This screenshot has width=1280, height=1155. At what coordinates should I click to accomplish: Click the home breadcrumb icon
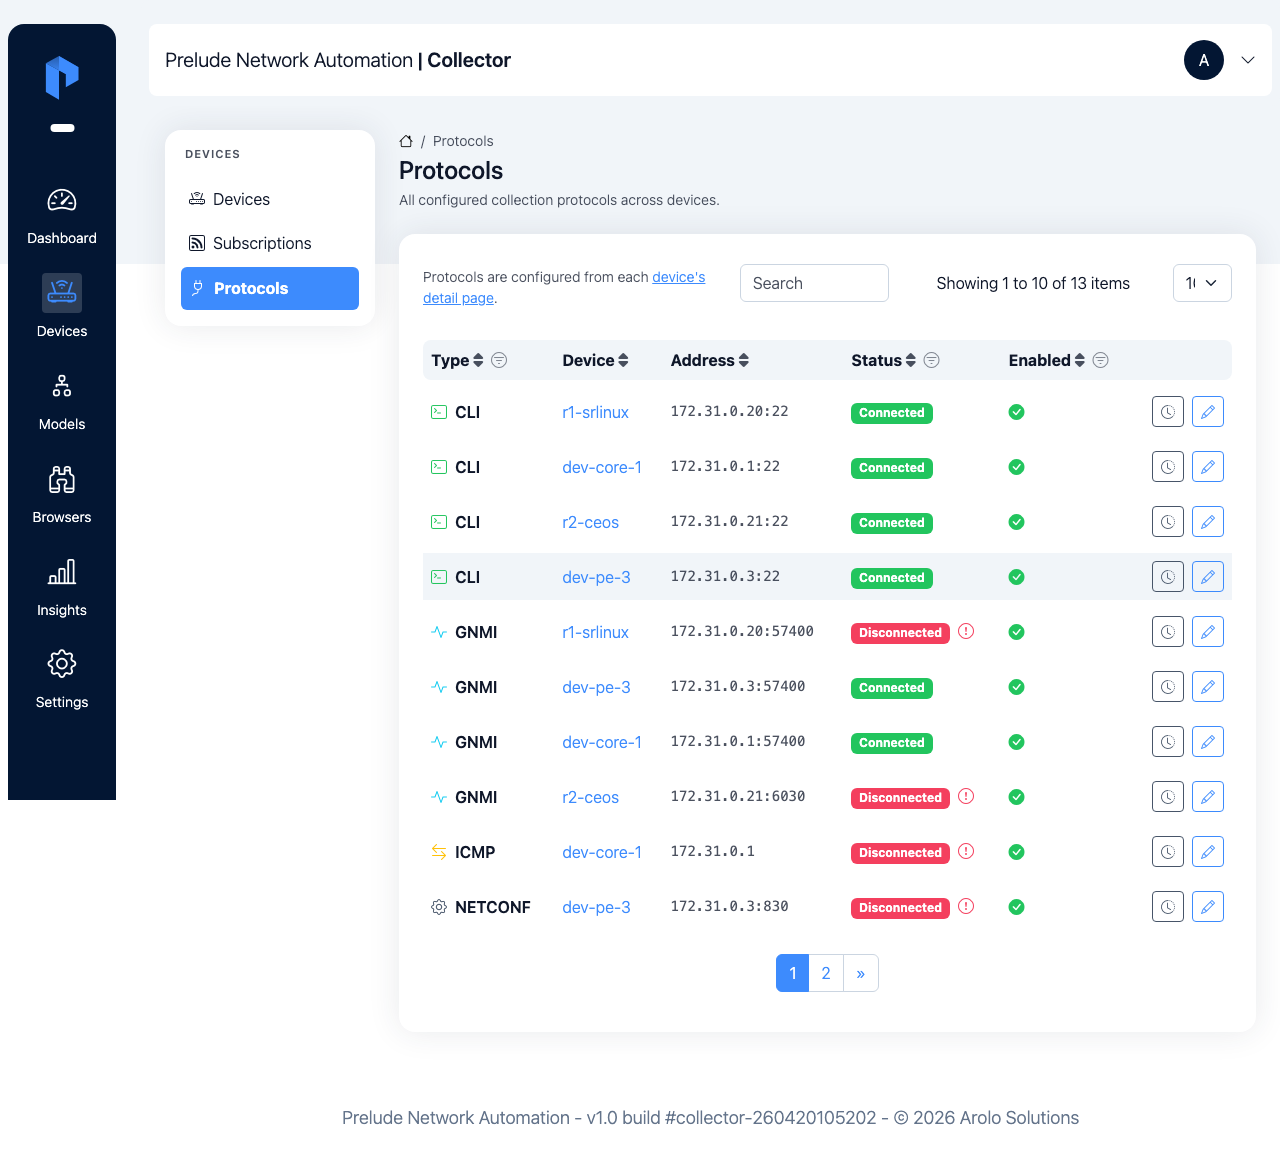point(406,141)
